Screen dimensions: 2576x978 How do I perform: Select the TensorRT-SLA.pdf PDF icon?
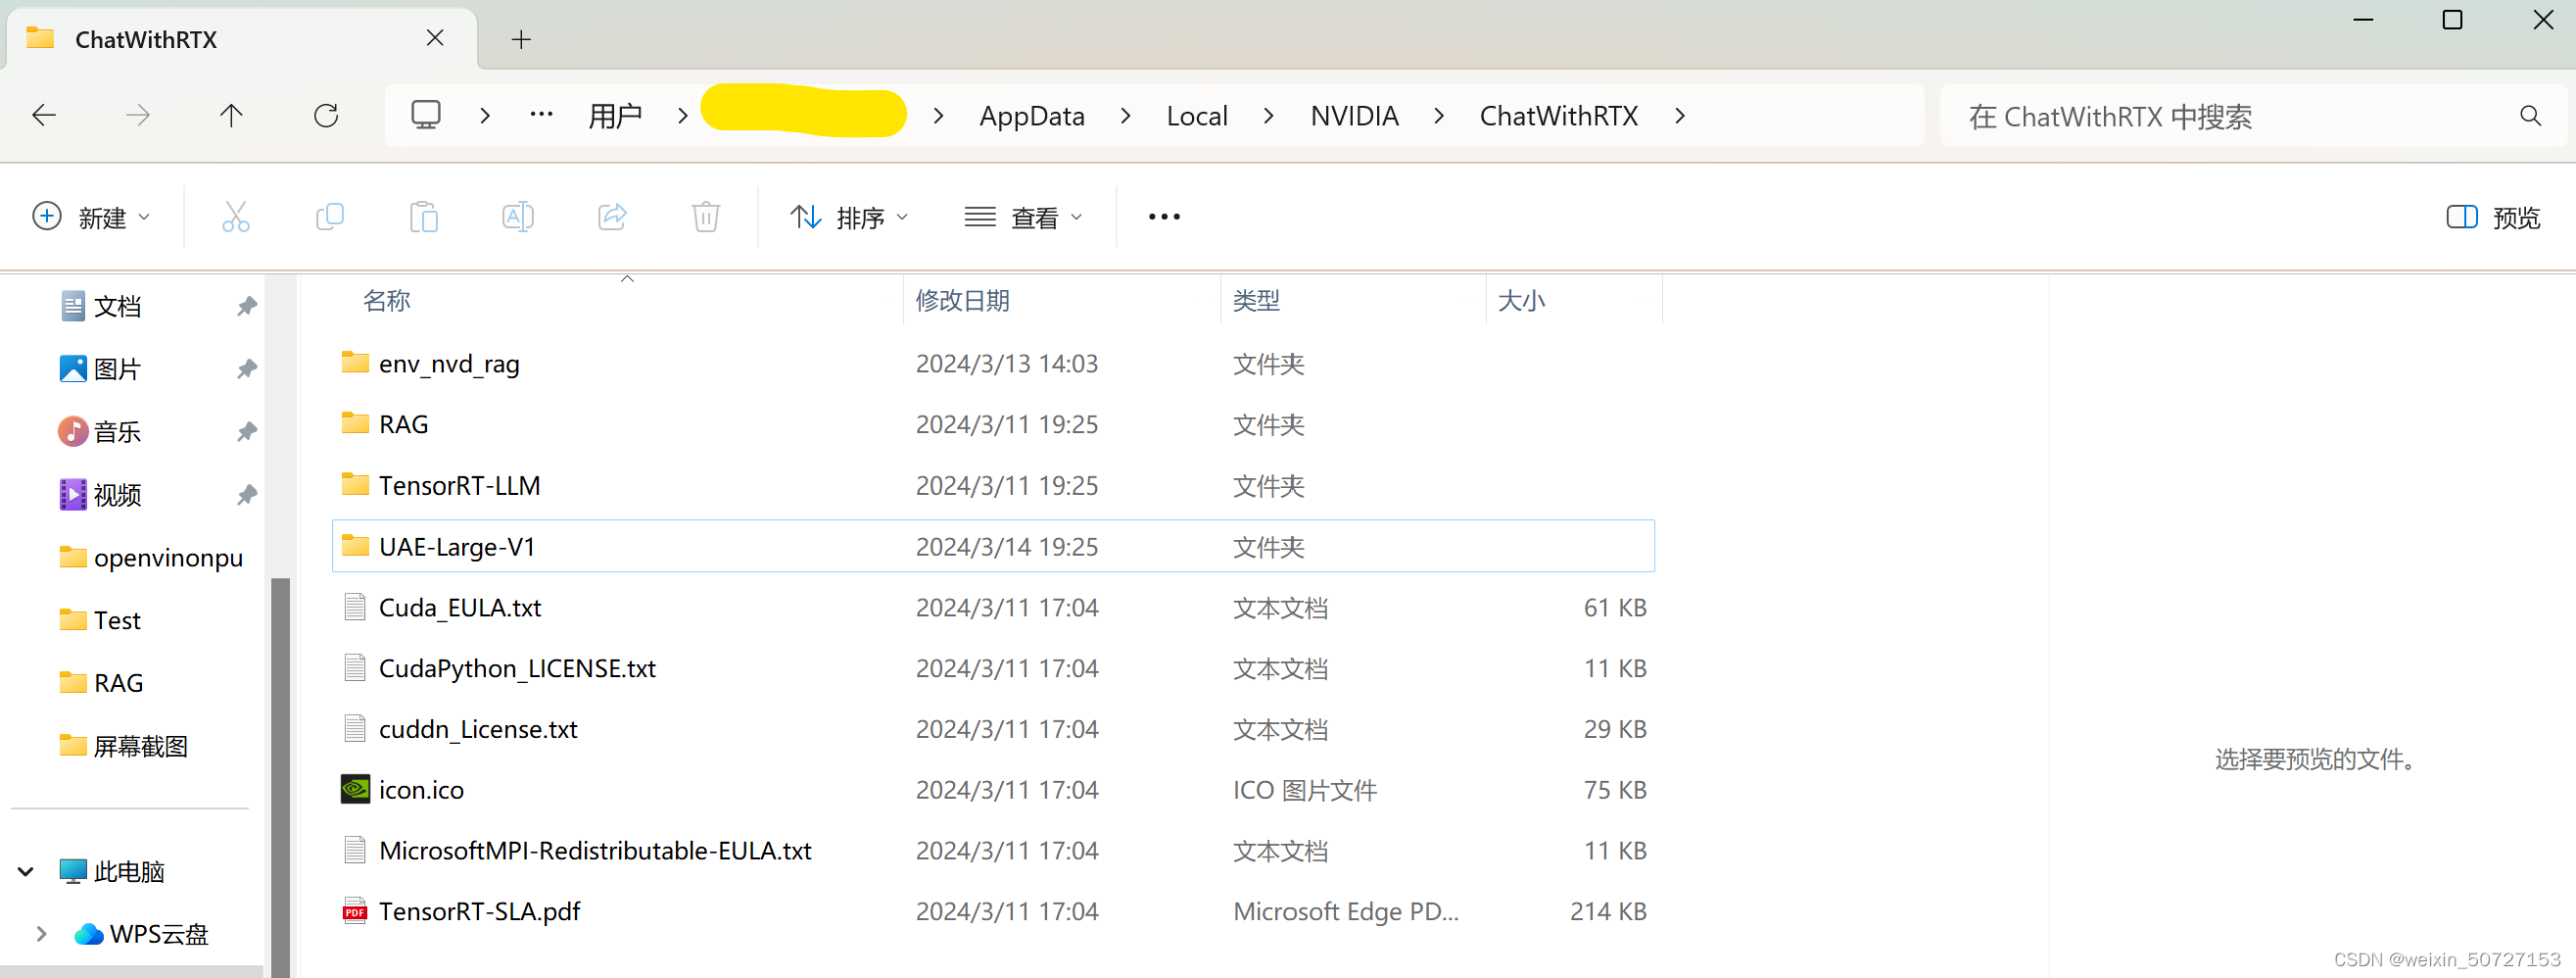(355, 911)
